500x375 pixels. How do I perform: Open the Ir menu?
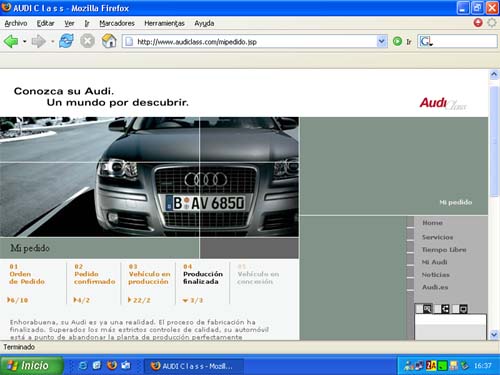click(87, 23)
